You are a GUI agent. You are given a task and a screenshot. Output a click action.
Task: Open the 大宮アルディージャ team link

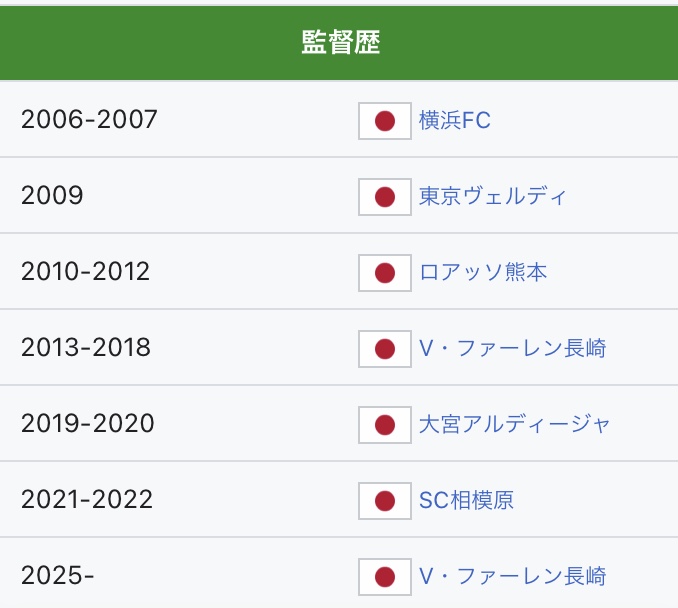pos(514,424)
